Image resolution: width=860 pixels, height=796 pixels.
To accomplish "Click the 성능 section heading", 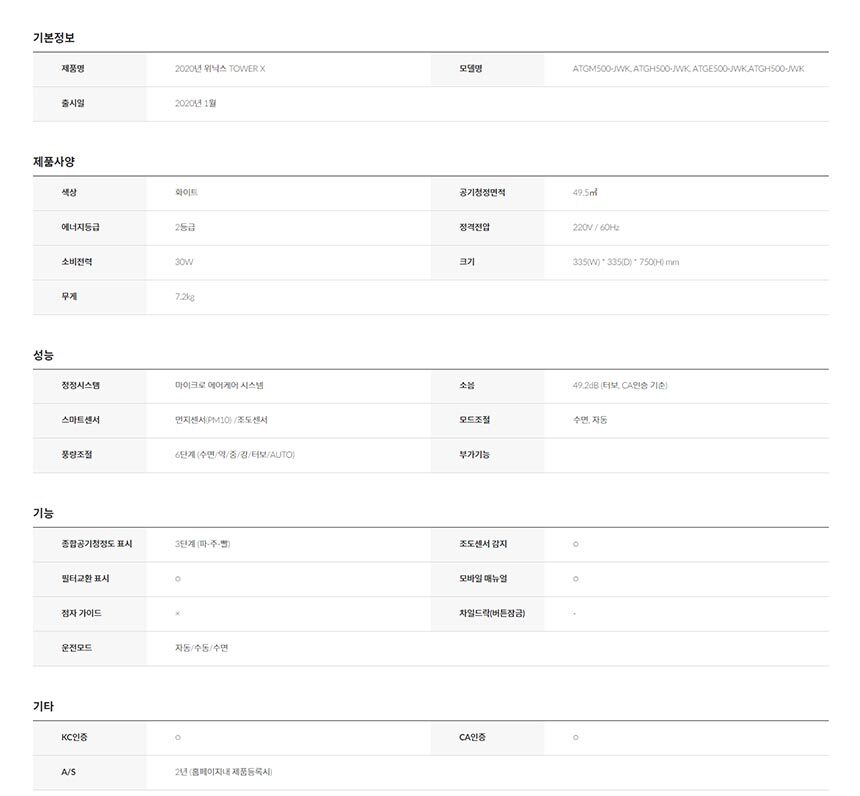I will [43, 354].
